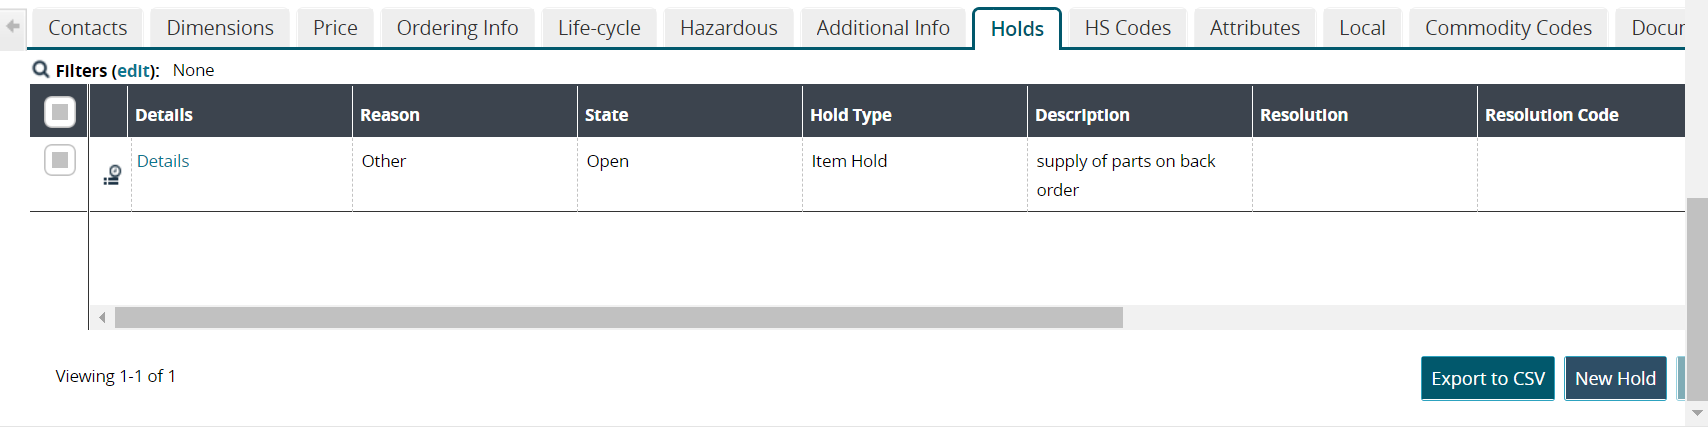Click the left tab scroll arrow
The width and height of the screenshot is (1708, 434).
coord(13,26)
